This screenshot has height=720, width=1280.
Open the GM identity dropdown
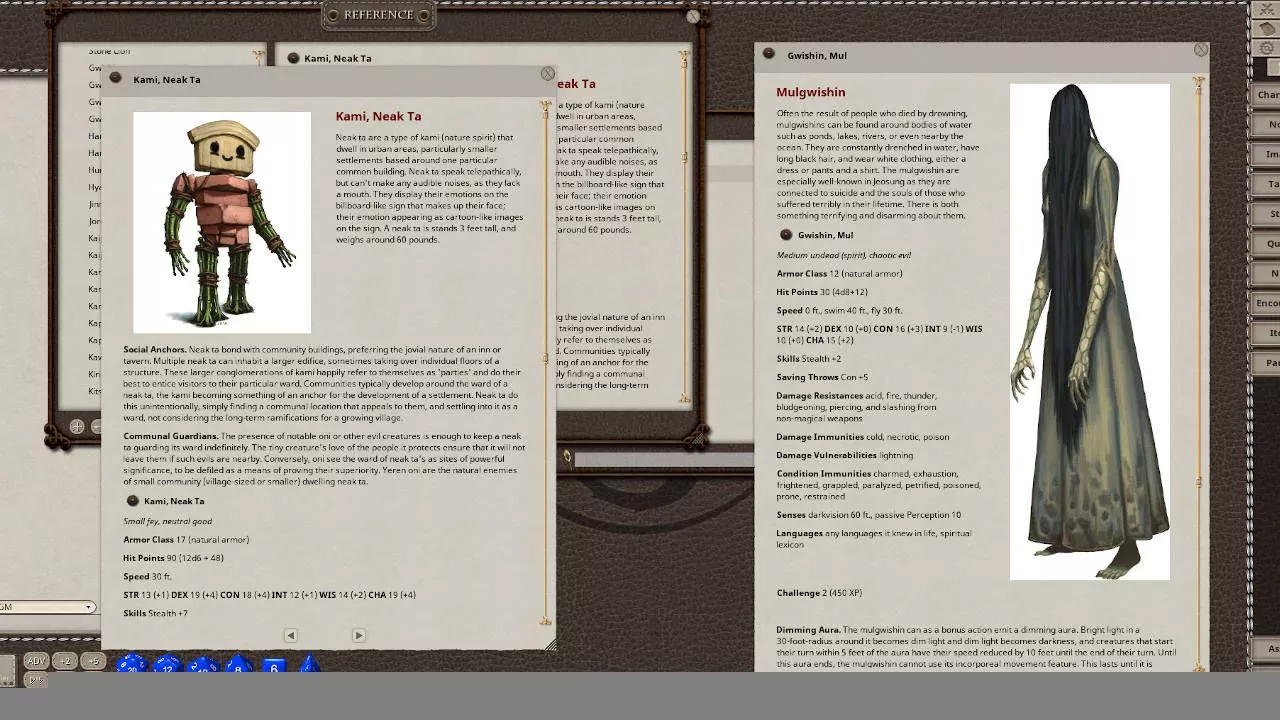46,607
